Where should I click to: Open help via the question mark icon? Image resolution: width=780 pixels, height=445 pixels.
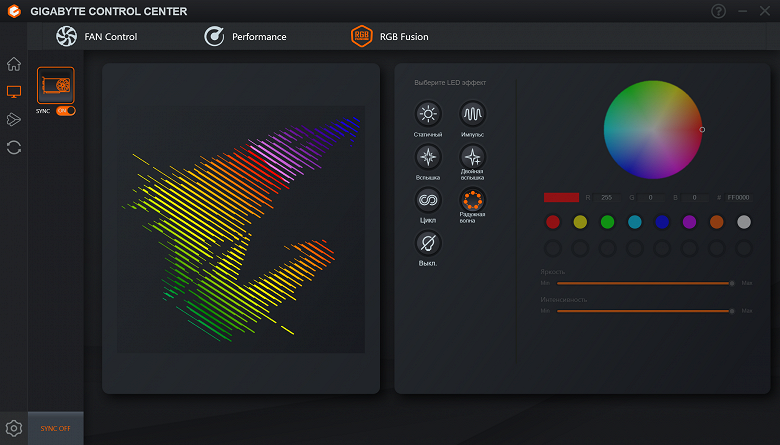point(718,11)
